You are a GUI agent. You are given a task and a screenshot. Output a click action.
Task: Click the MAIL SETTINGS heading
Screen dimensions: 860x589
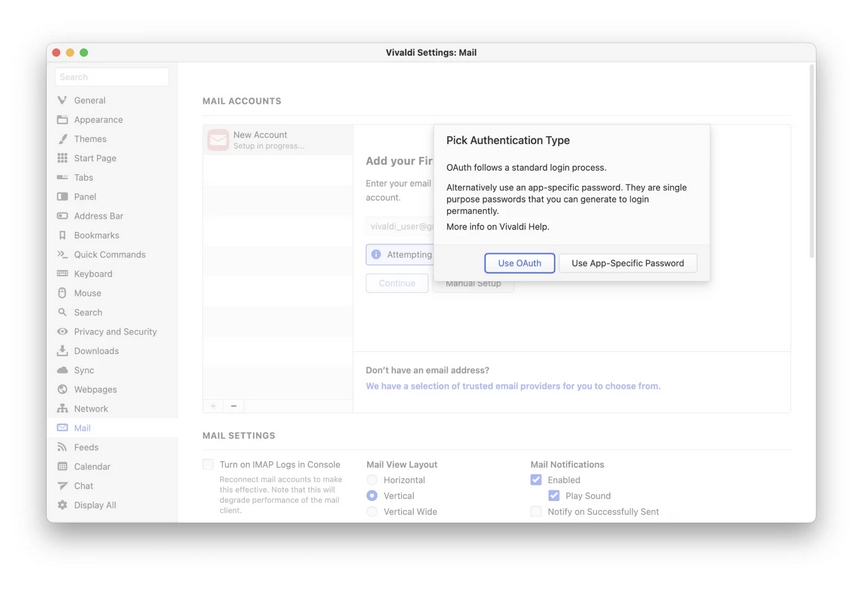pyautogui.click(x=239, y=435)
